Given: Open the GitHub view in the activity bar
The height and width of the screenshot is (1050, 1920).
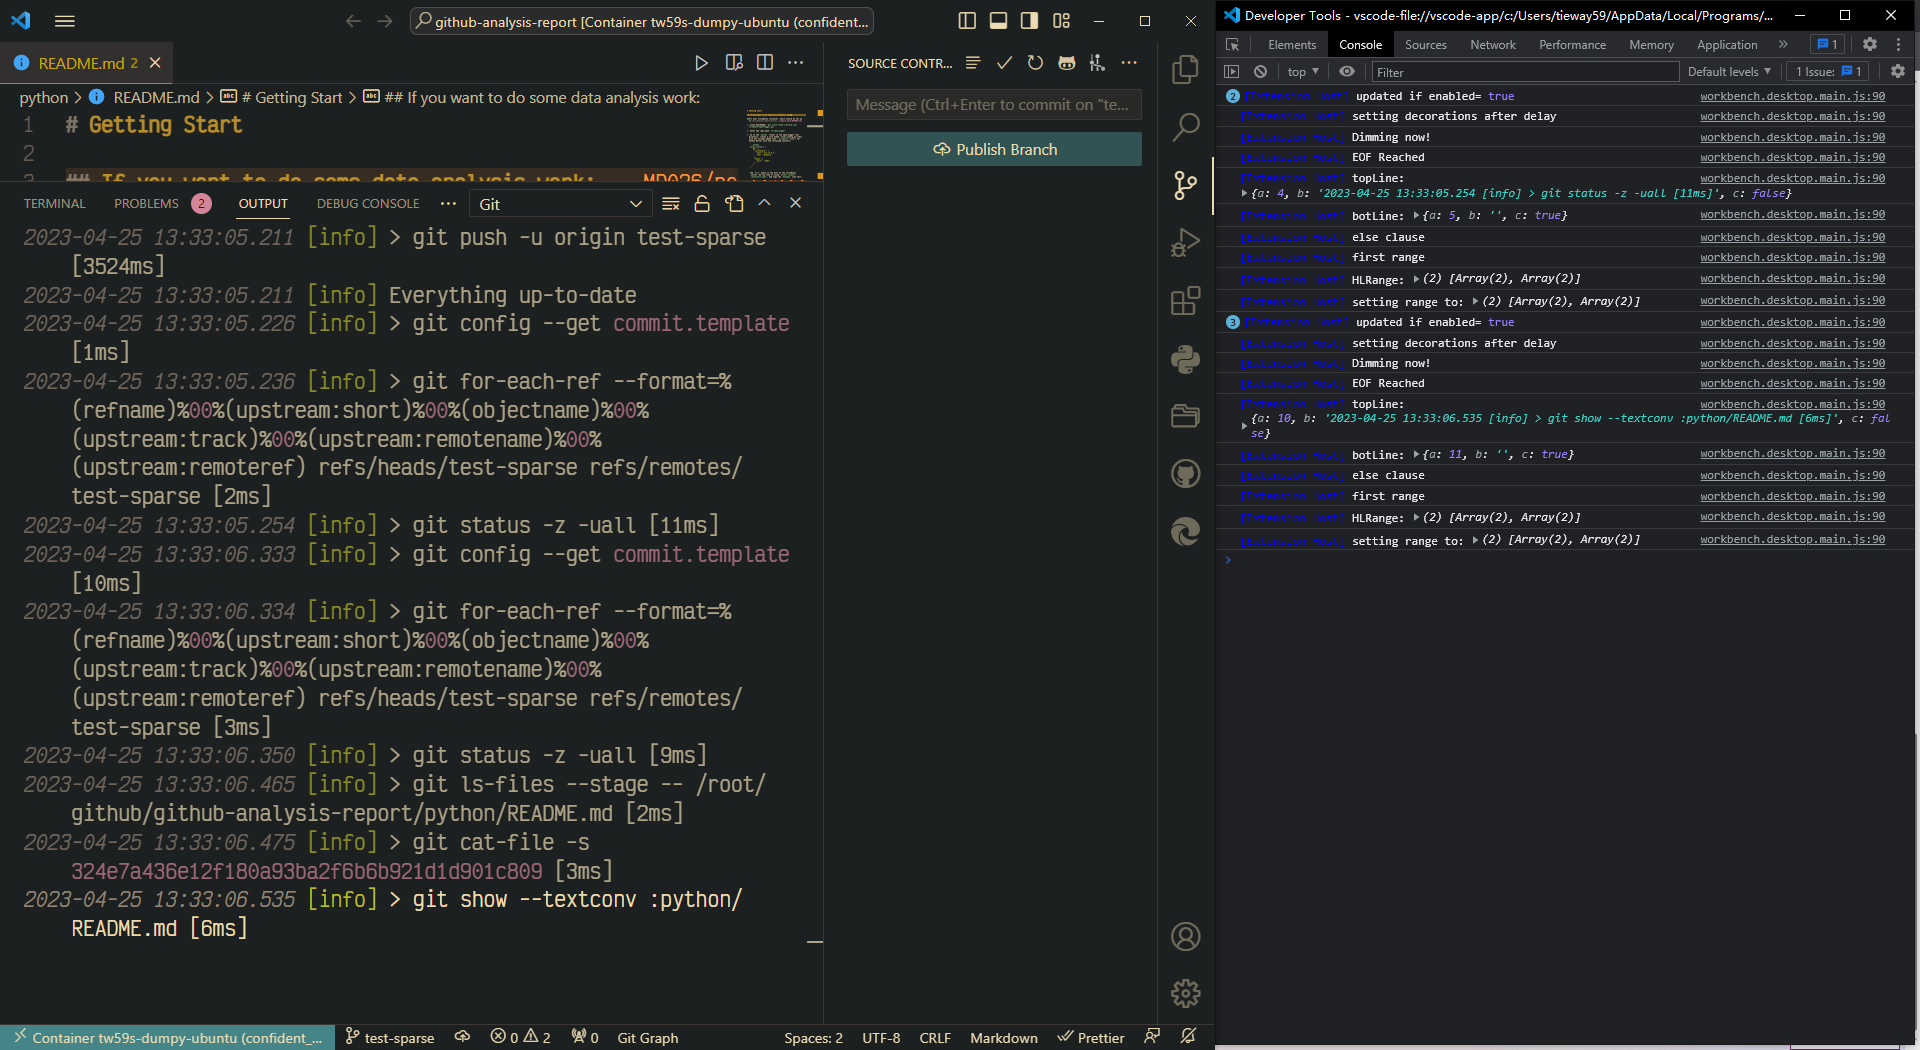Looking at the screenshot, I should pyautogui.click(x=1185, y=474).
